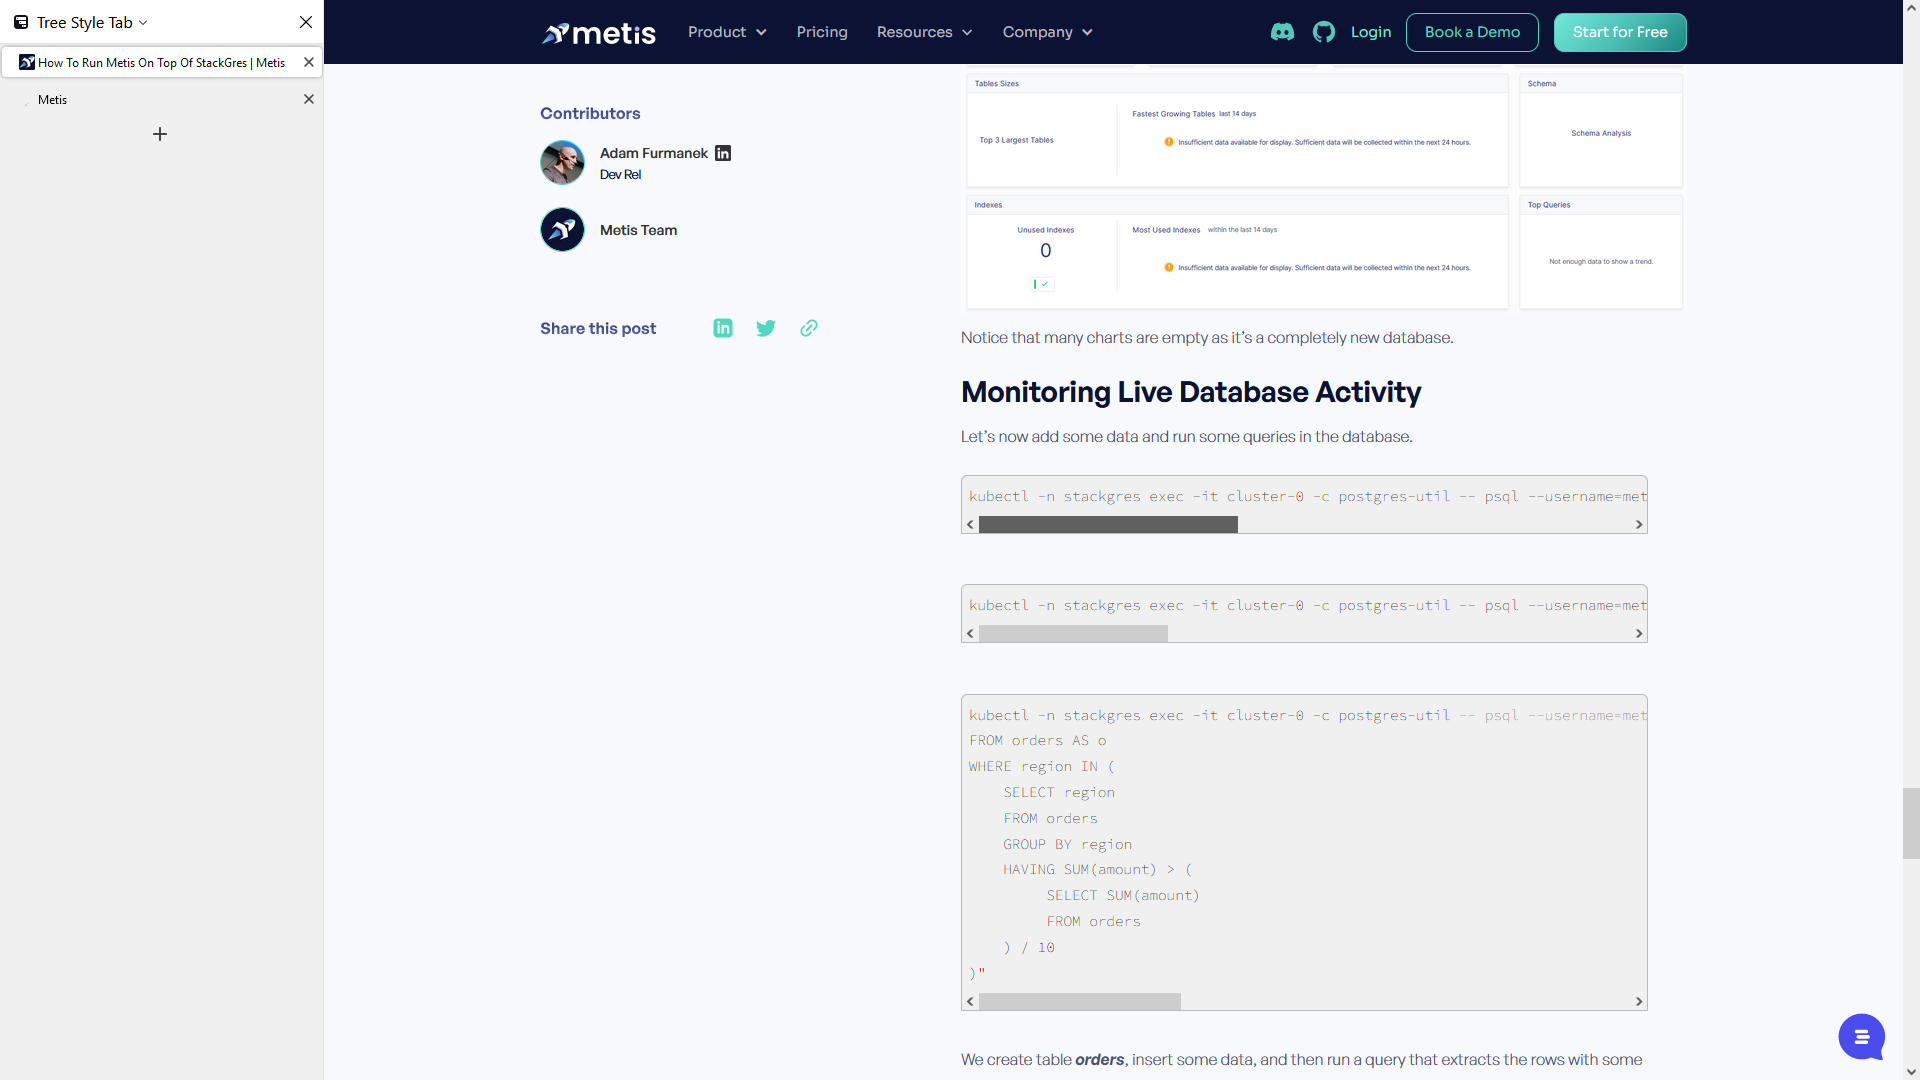Click left arrow of third code block scrollbar
This screenshot has width=1920, height=1080.
(970, 1002)
